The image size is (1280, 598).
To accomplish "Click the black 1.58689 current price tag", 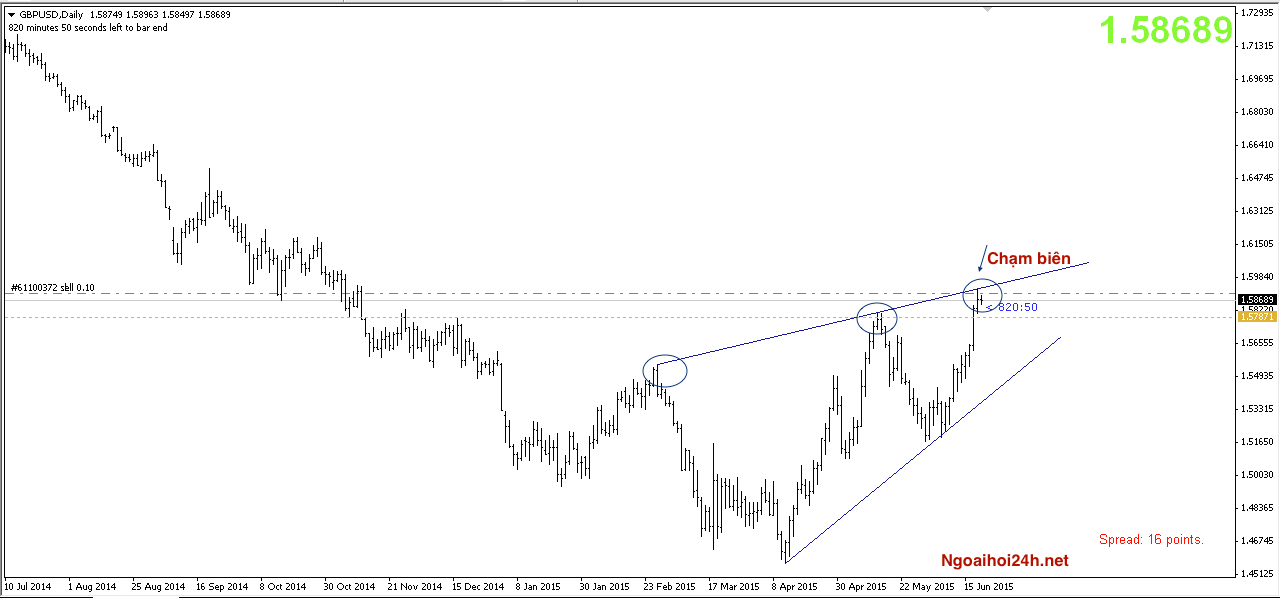I will [x=1256, y=299].
